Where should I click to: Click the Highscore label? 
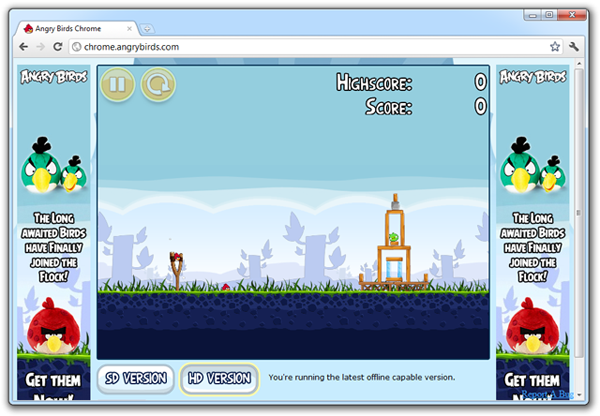(374, 82)
